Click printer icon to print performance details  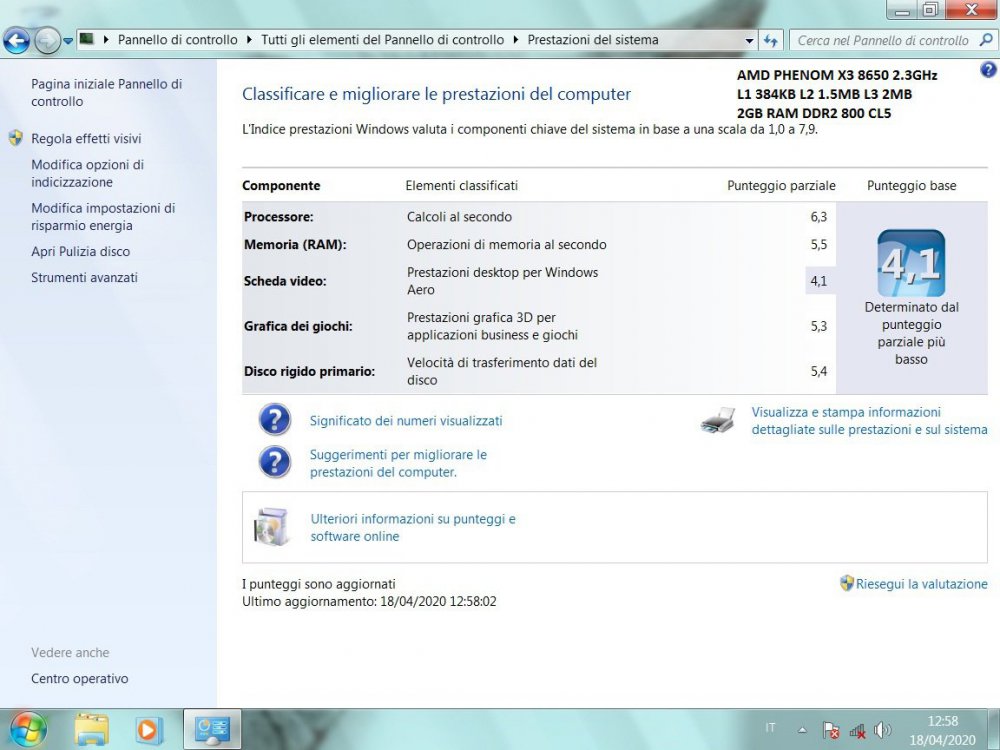tap(717, 420)
